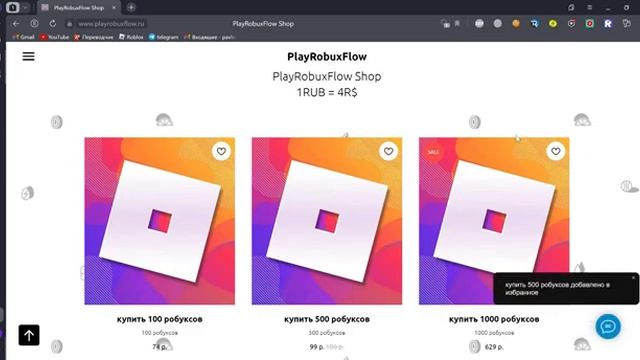This screenshot has height=360, width=640.
Task: Click the yellow-green extension icon
Action: point(553,24)
